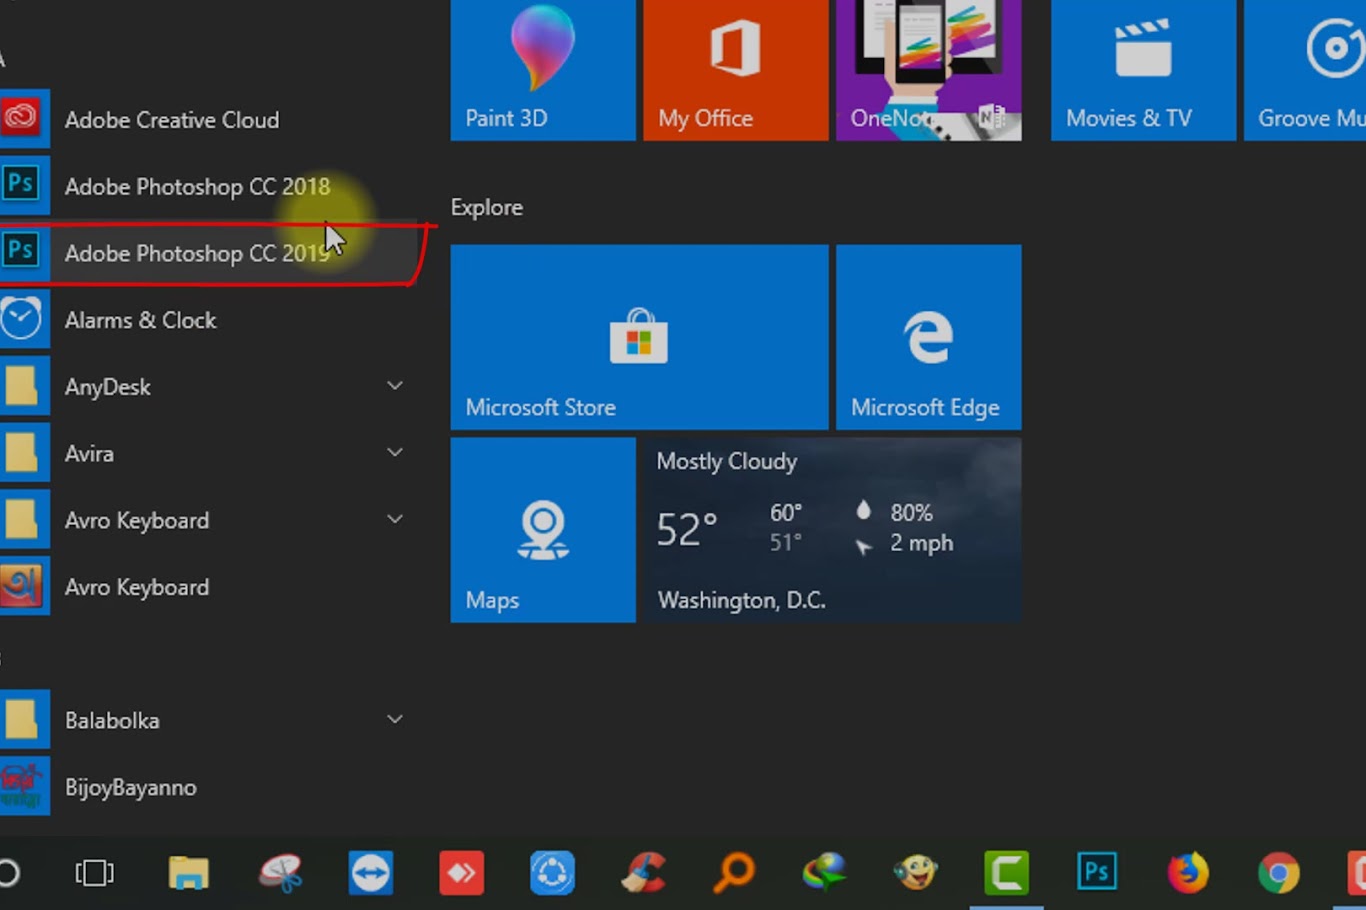Open TeamViewer from the taskbar
This screenshot has height=910, width=1366.
click(x=371, y=873)
